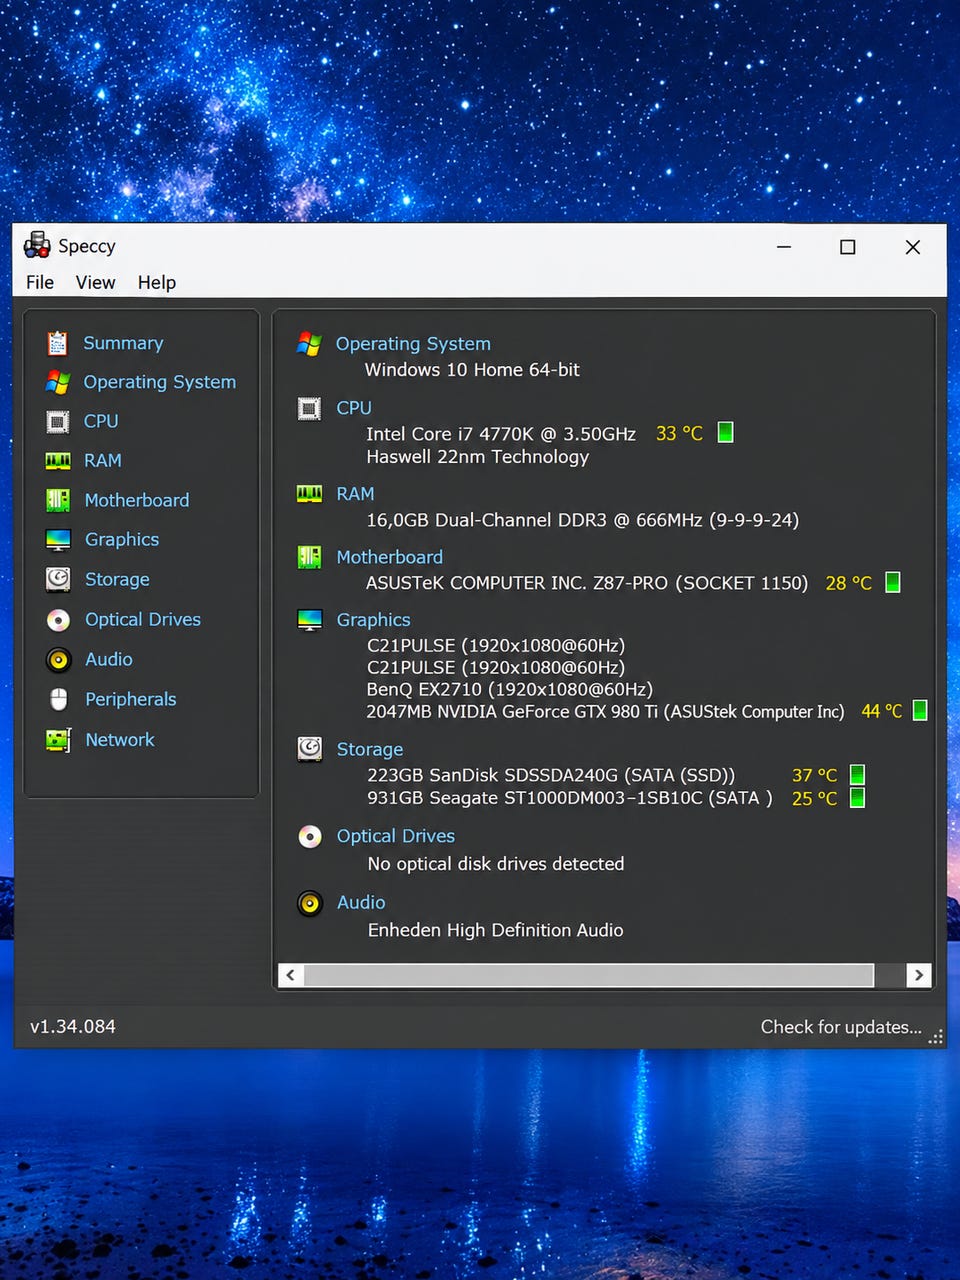The height and width of the screenshot is (1280, 960).
Task: Click Check for updates link
Action: click(x=841, y=1027)
